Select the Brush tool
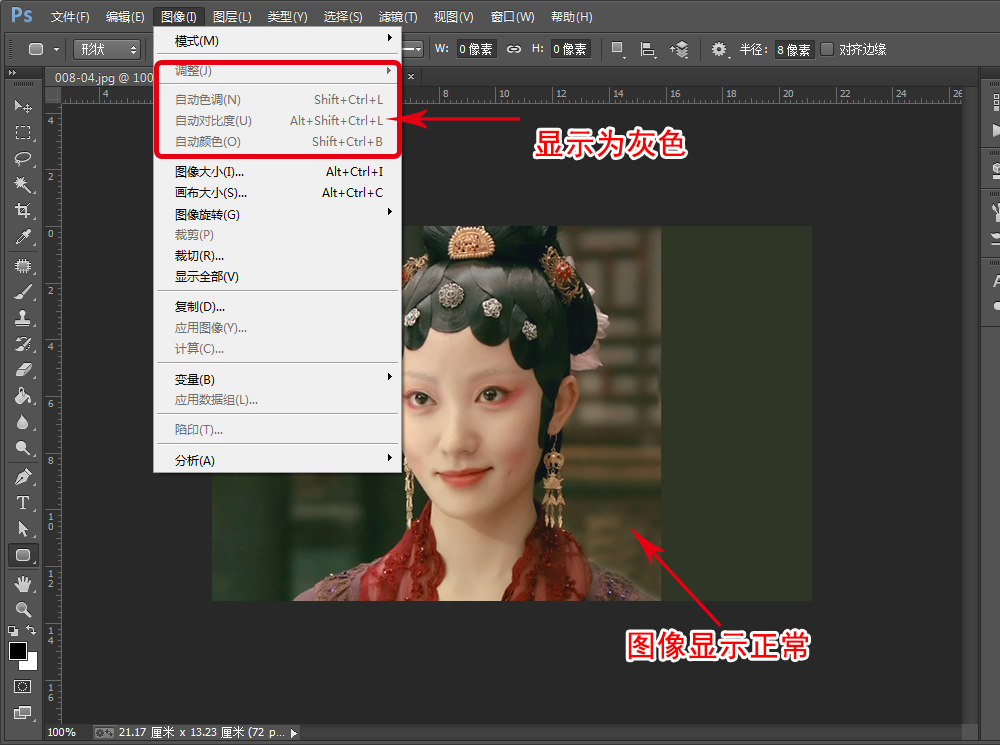This screenshot has width=1000, height=745. [23, 291]
